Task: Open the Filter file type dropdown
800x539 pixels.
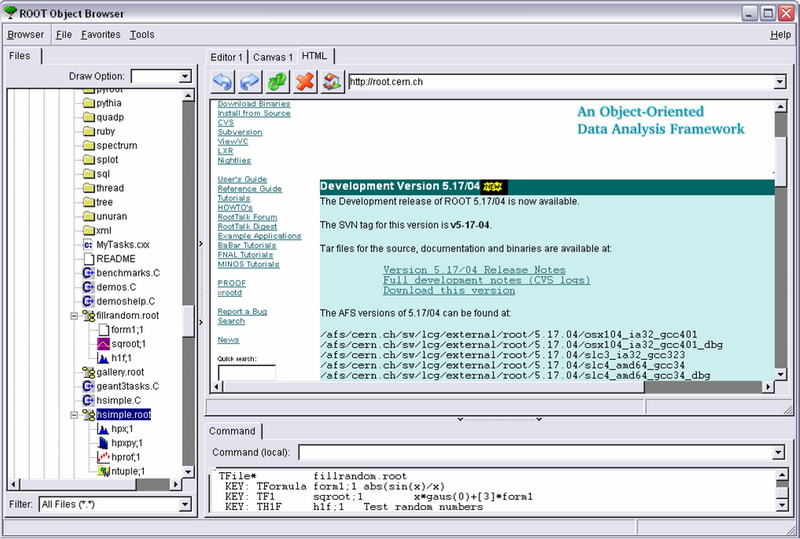Action: (x=184, y=505)
